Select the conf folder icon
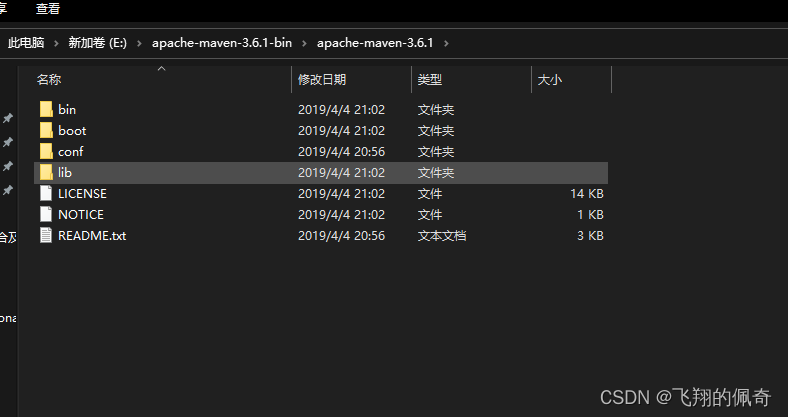Viewport: 788px width, 417px height. (x=46, y=151)
